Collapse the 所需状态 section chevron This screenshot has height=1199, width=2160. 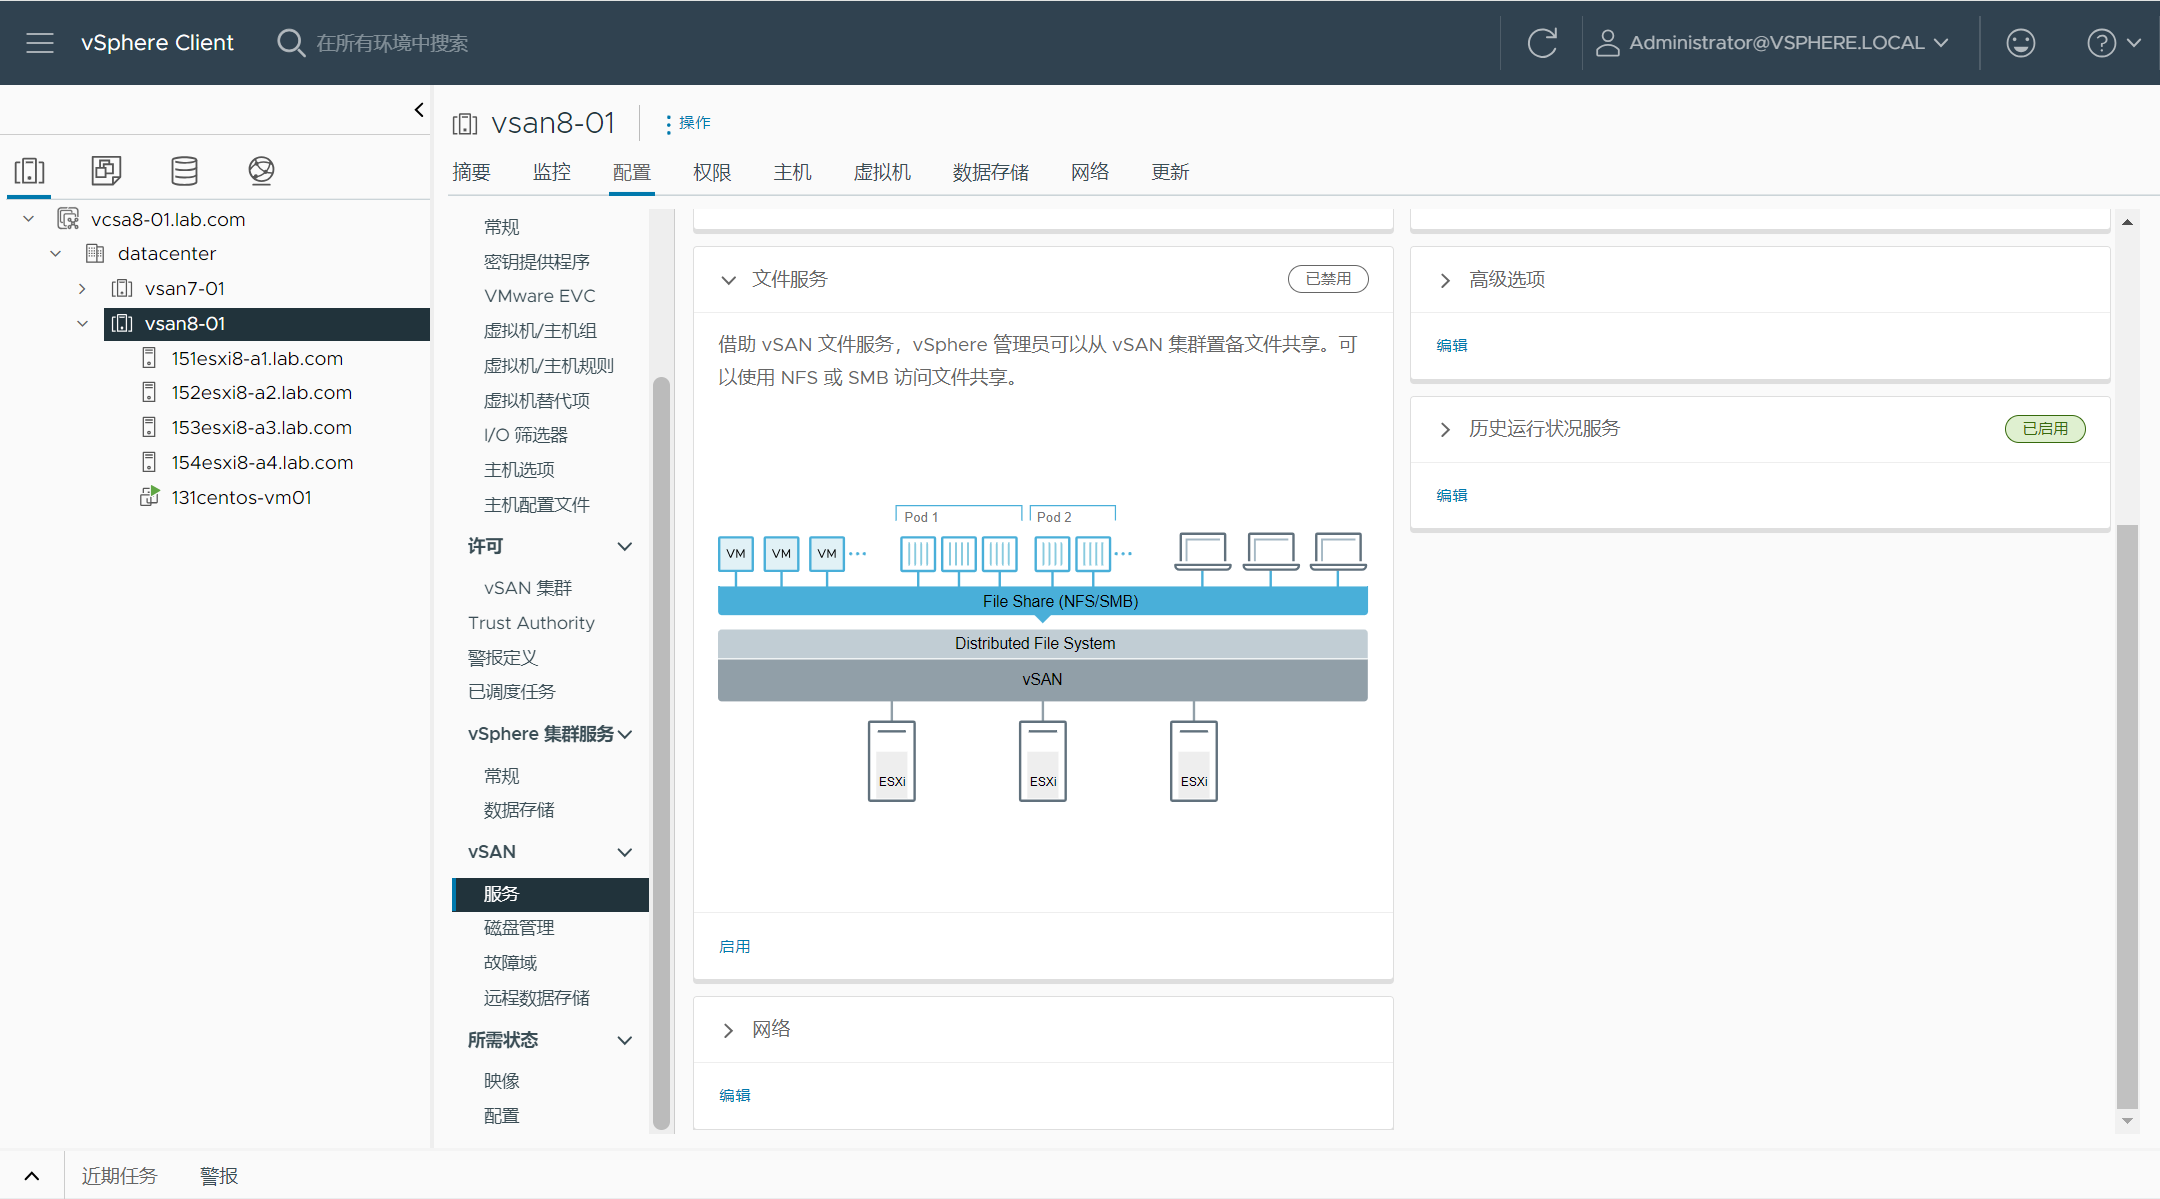pyautogui.click(x=625, y=1040)
